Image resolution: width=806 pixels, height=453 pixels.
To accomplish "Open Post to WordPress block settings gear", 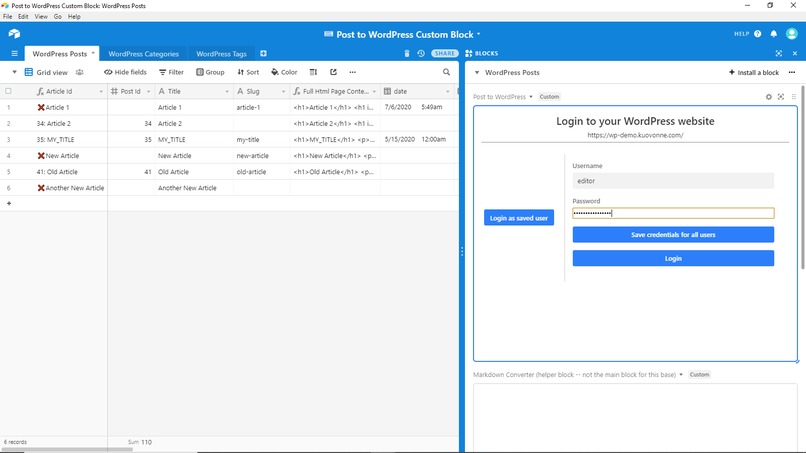I will (x=768, y=97).
